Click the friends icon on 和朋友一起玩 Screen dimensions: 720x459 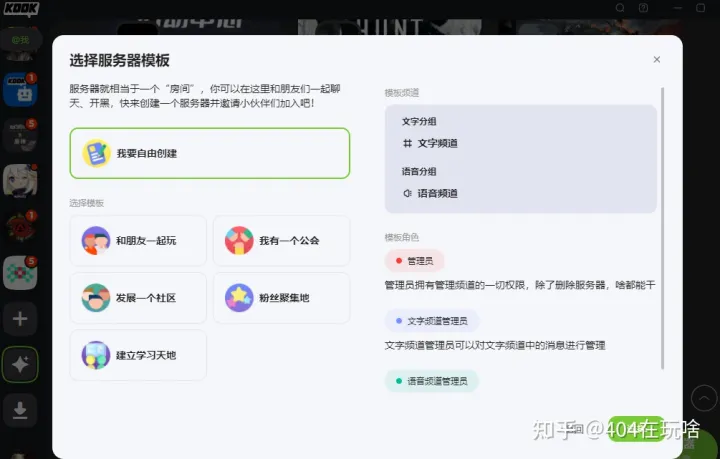[x=96, y=241]
